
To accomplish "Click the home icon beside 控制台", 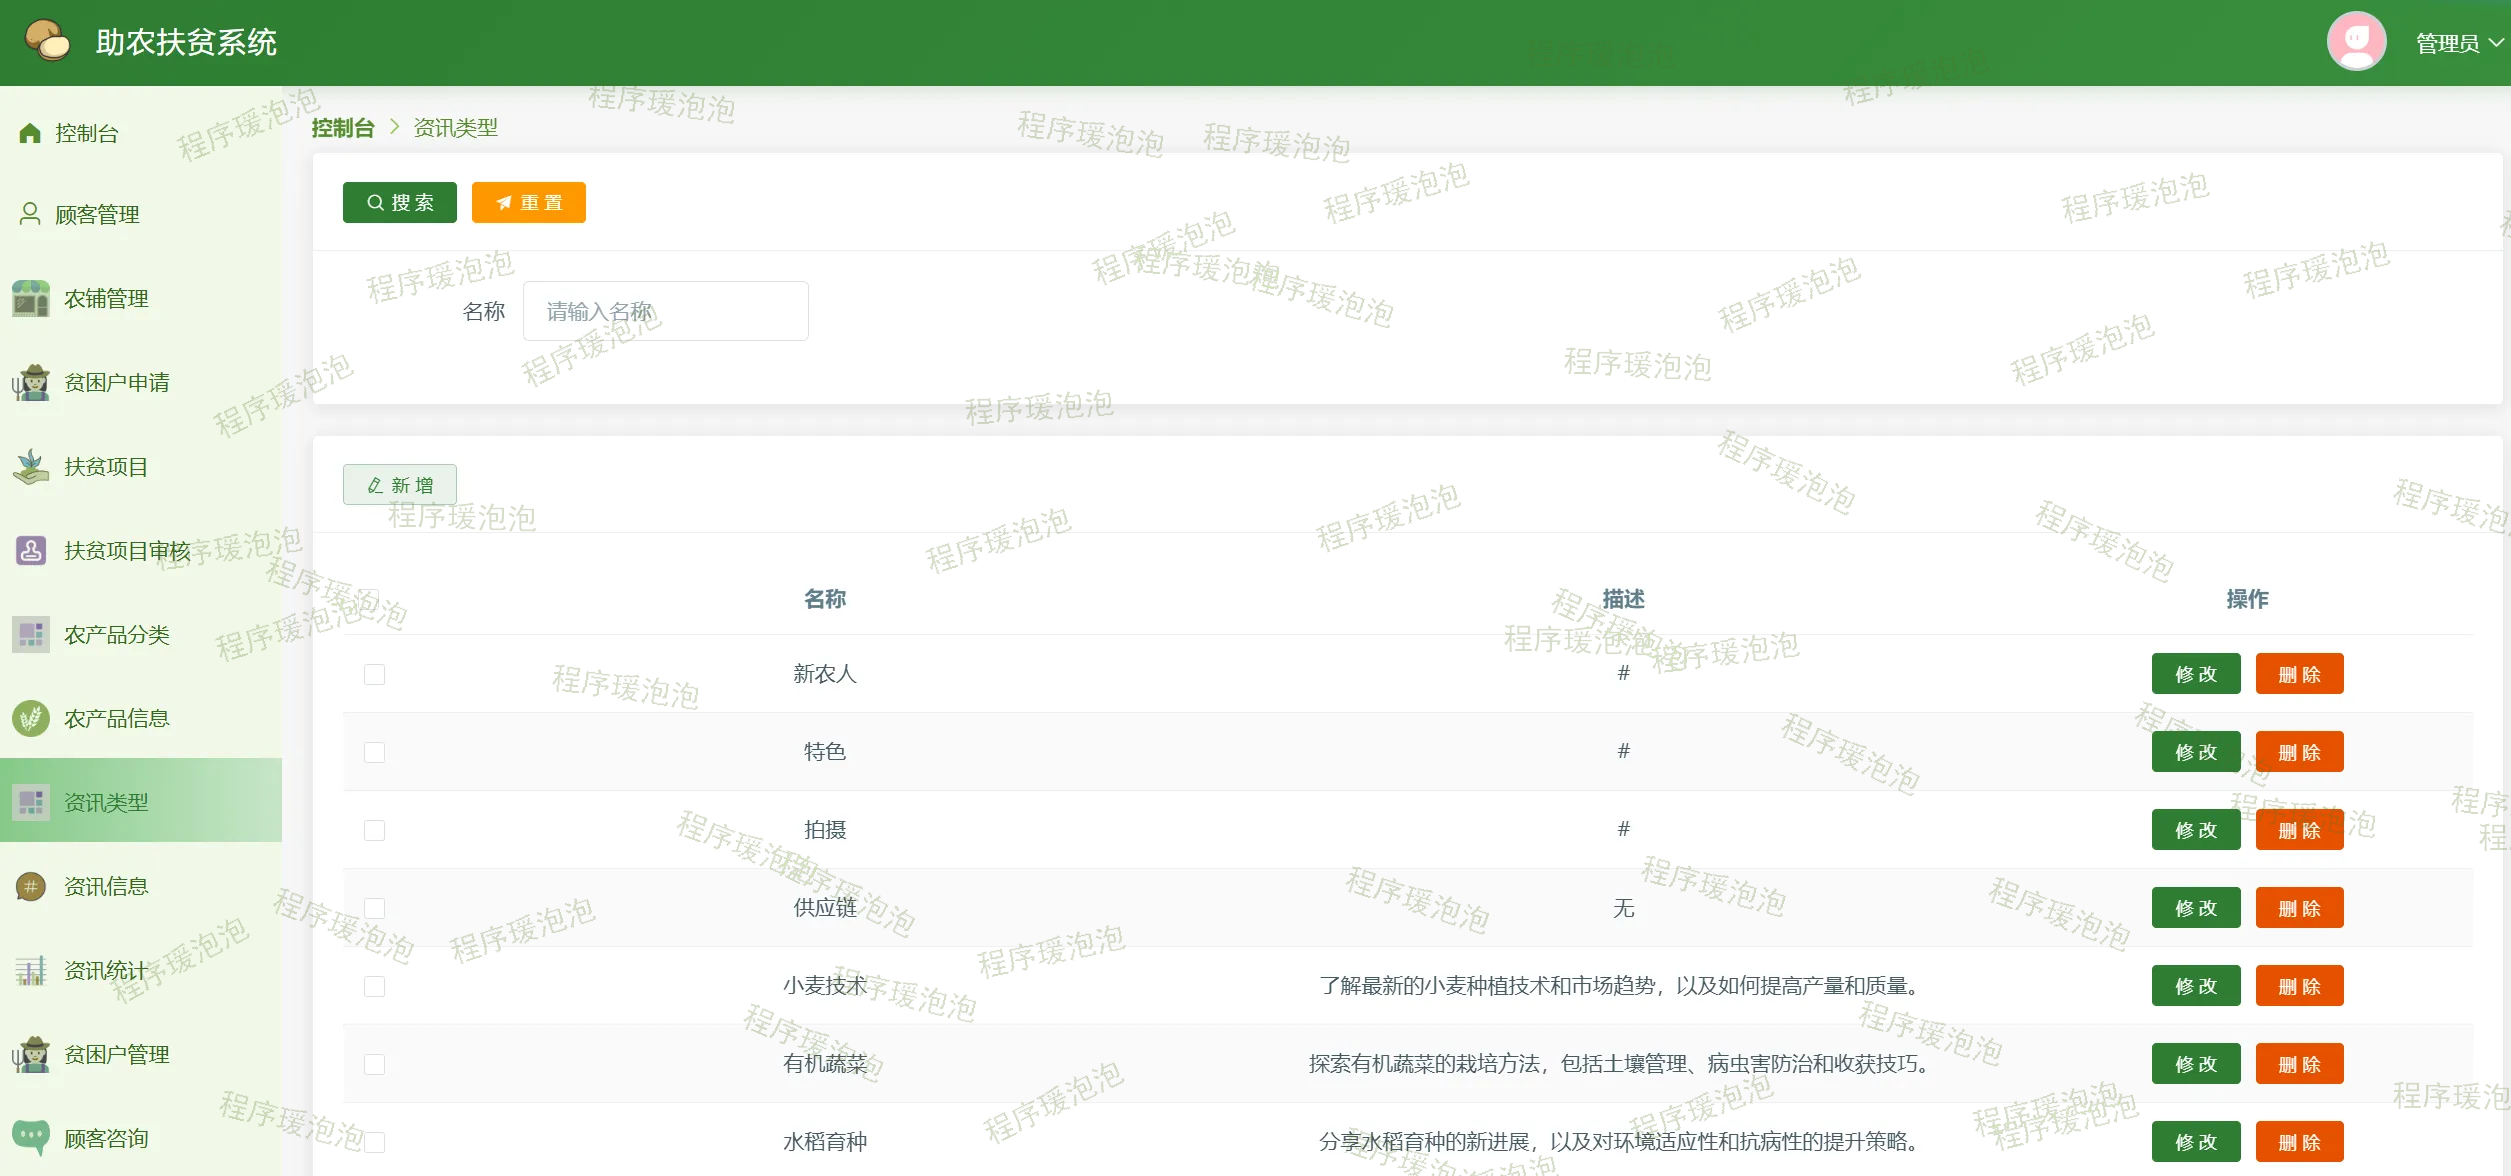I will coord(30,133).
